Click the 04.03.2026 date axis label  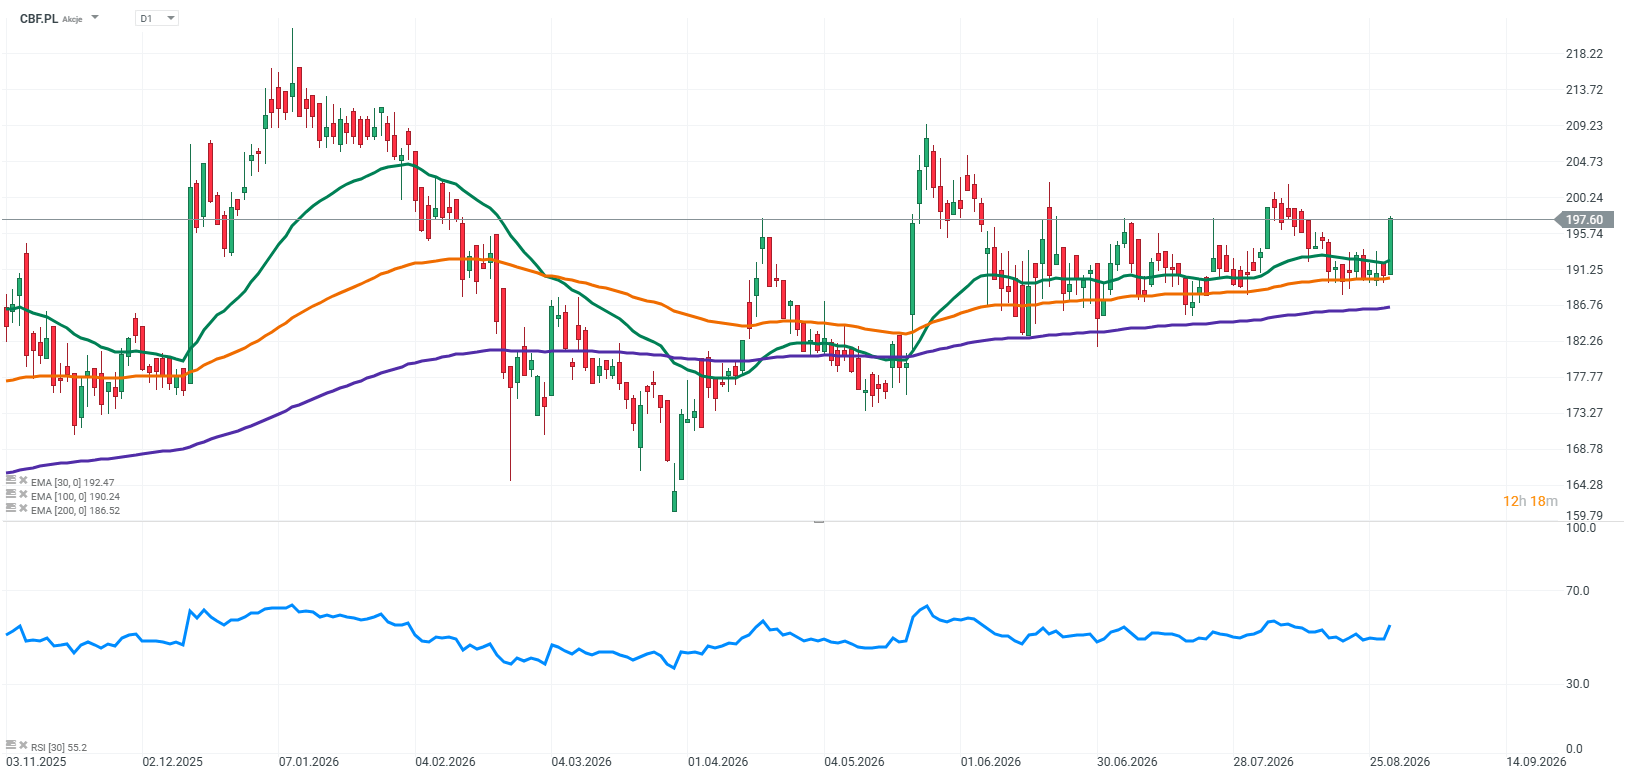tap(581, 762)
